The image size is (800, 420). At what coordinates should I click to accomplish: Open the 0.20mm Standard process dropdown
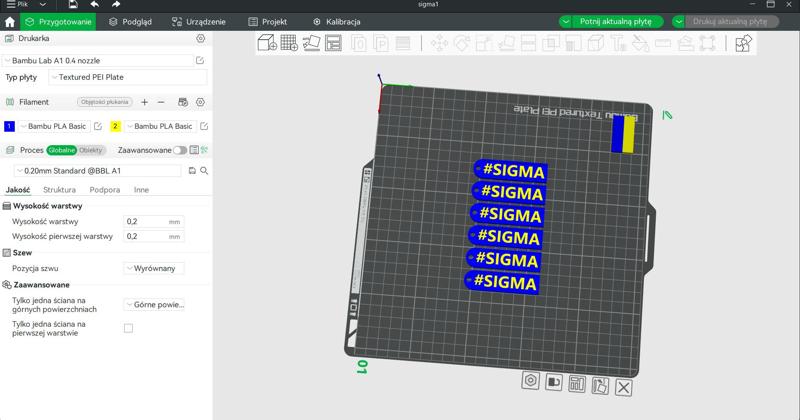click(x=97, y=171)
